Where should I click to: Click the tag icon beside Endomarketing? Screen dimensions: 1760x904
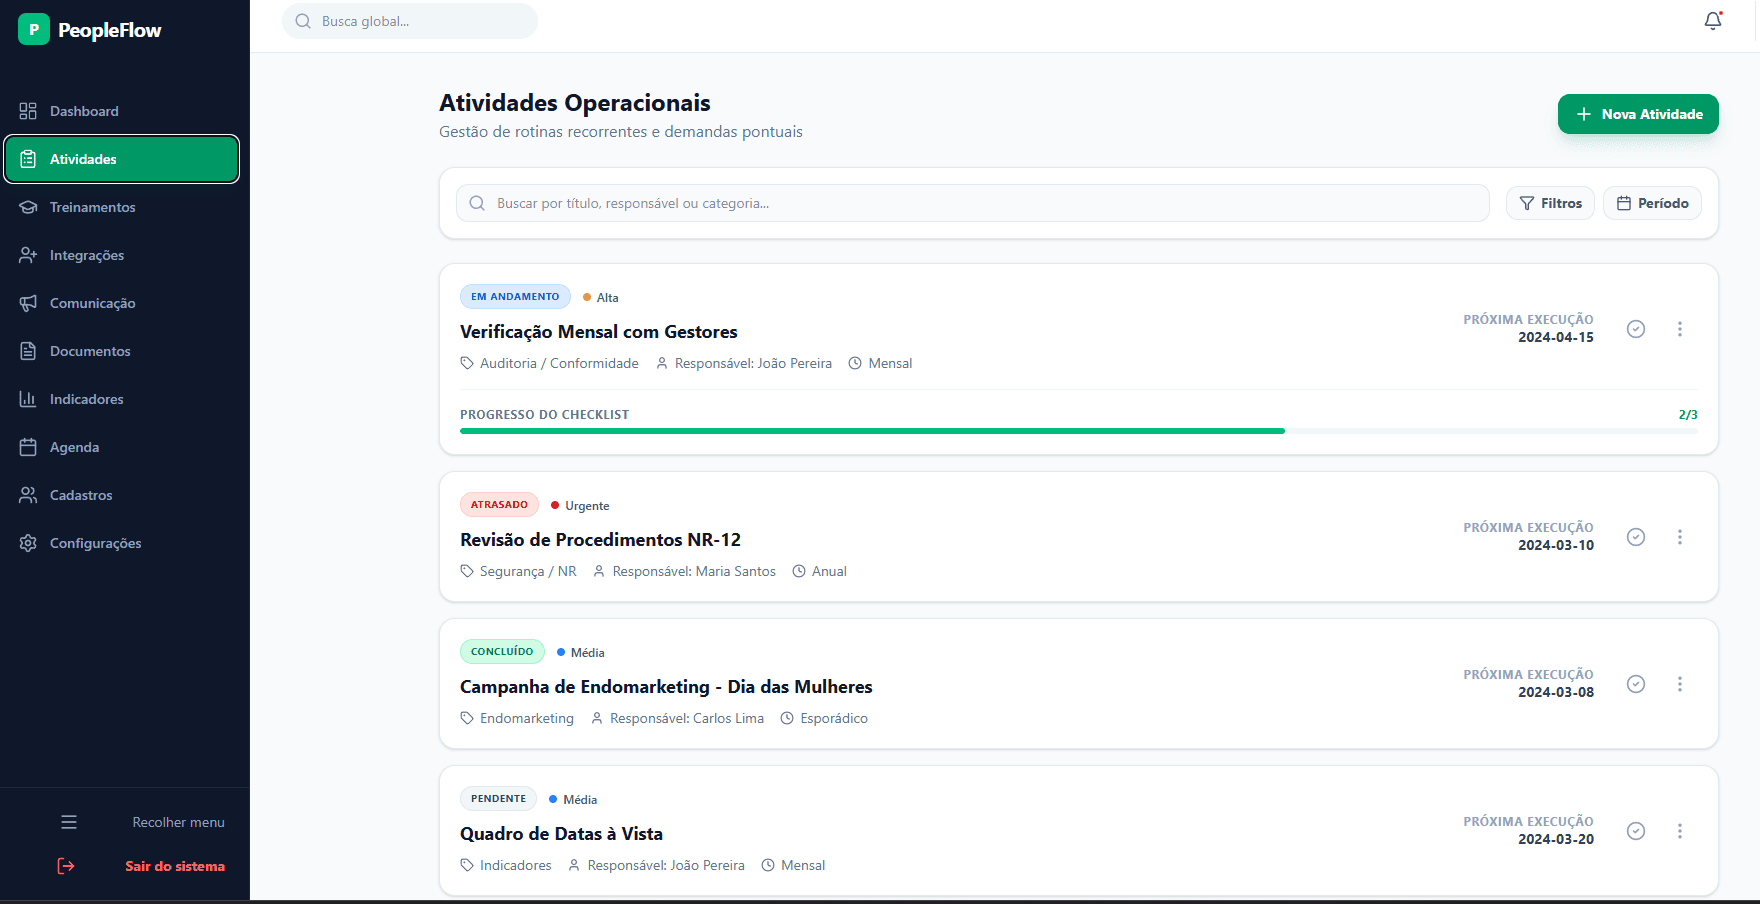467,718
